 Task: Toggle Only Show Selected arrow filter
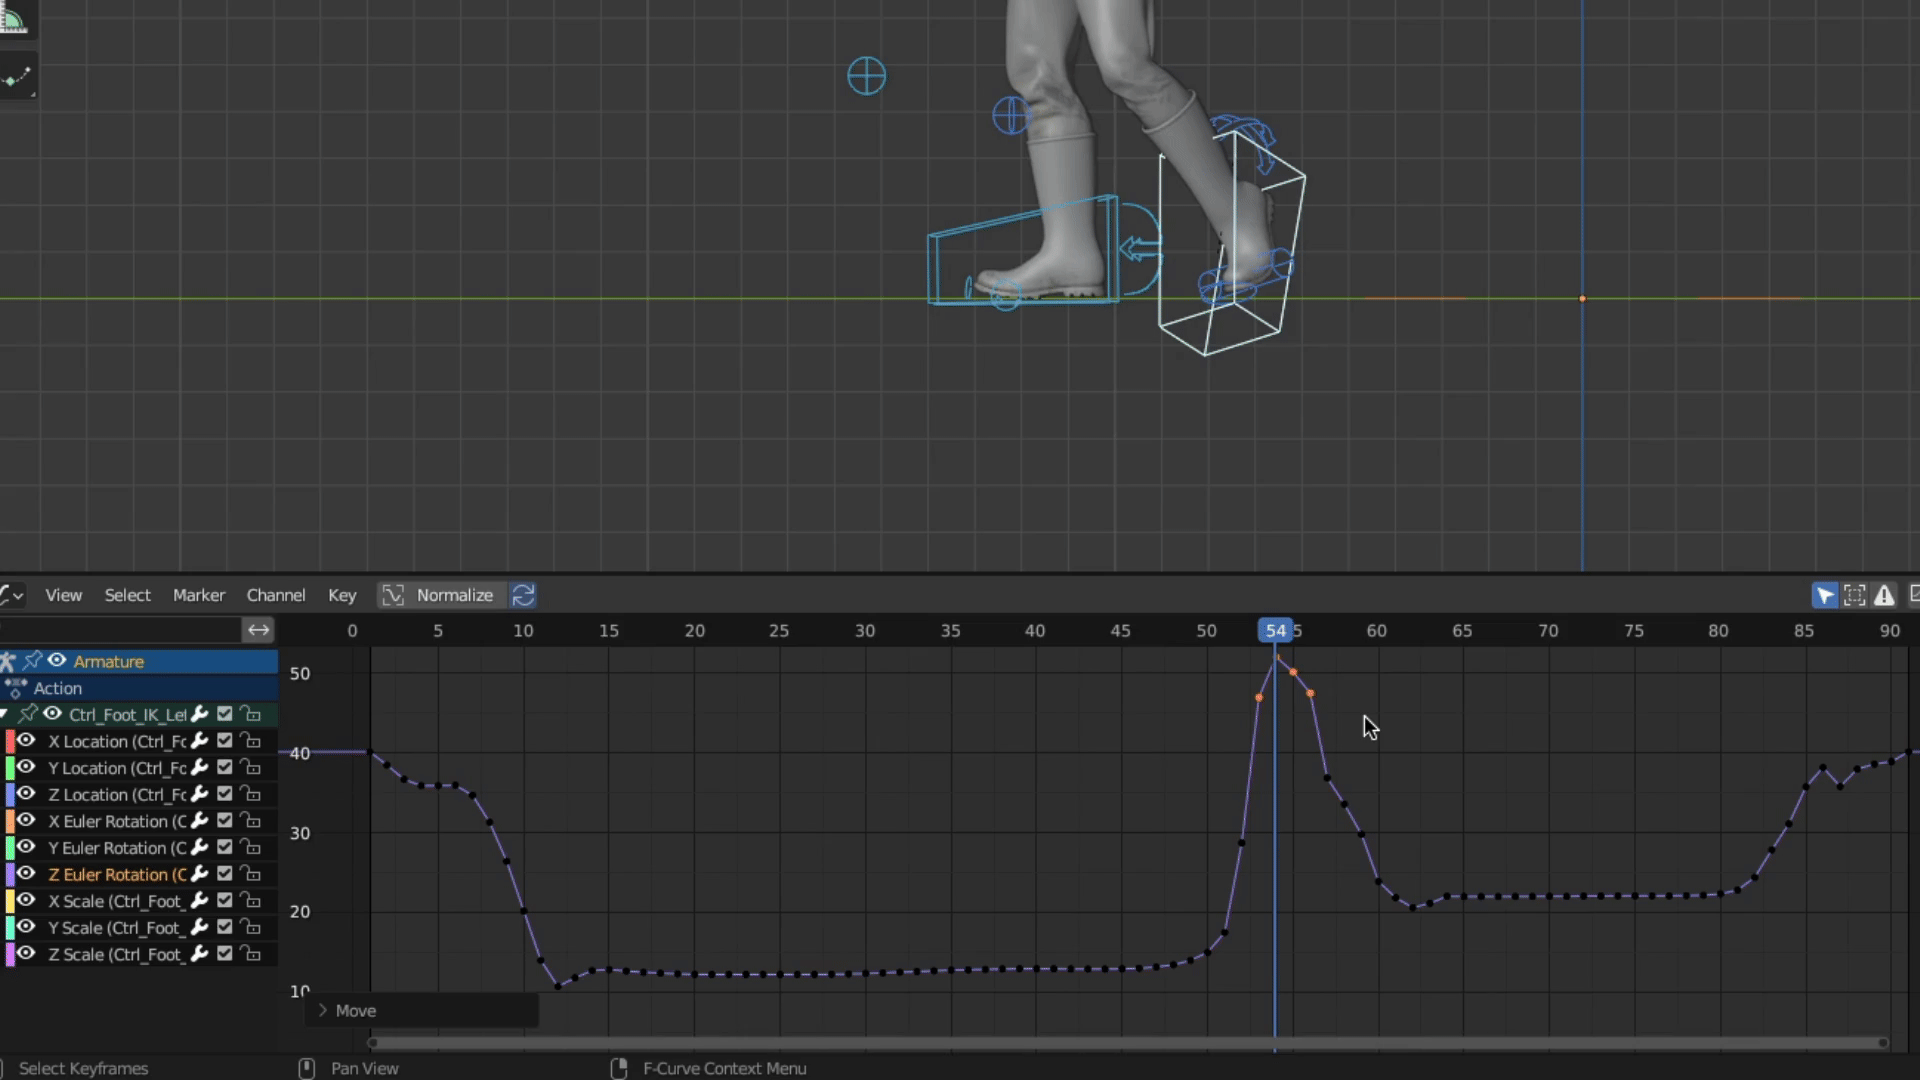pyautogui.click(x=1824, y=595)
